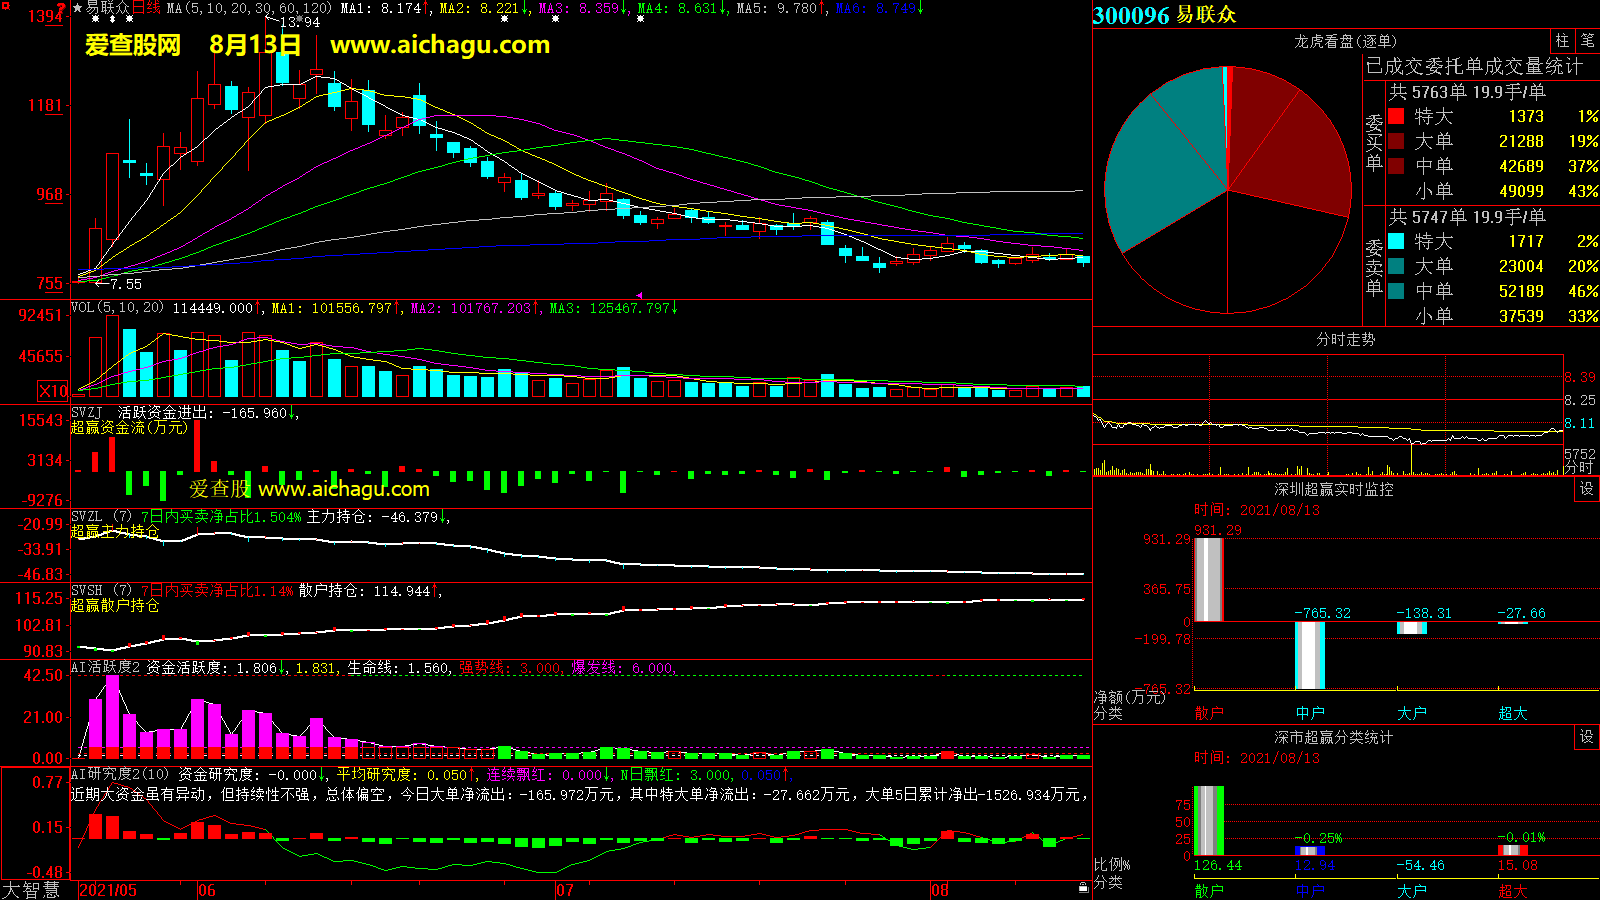The image size is (1600, 900).
Task: Click the 13.94 high price marker
Action: [298, 22]
